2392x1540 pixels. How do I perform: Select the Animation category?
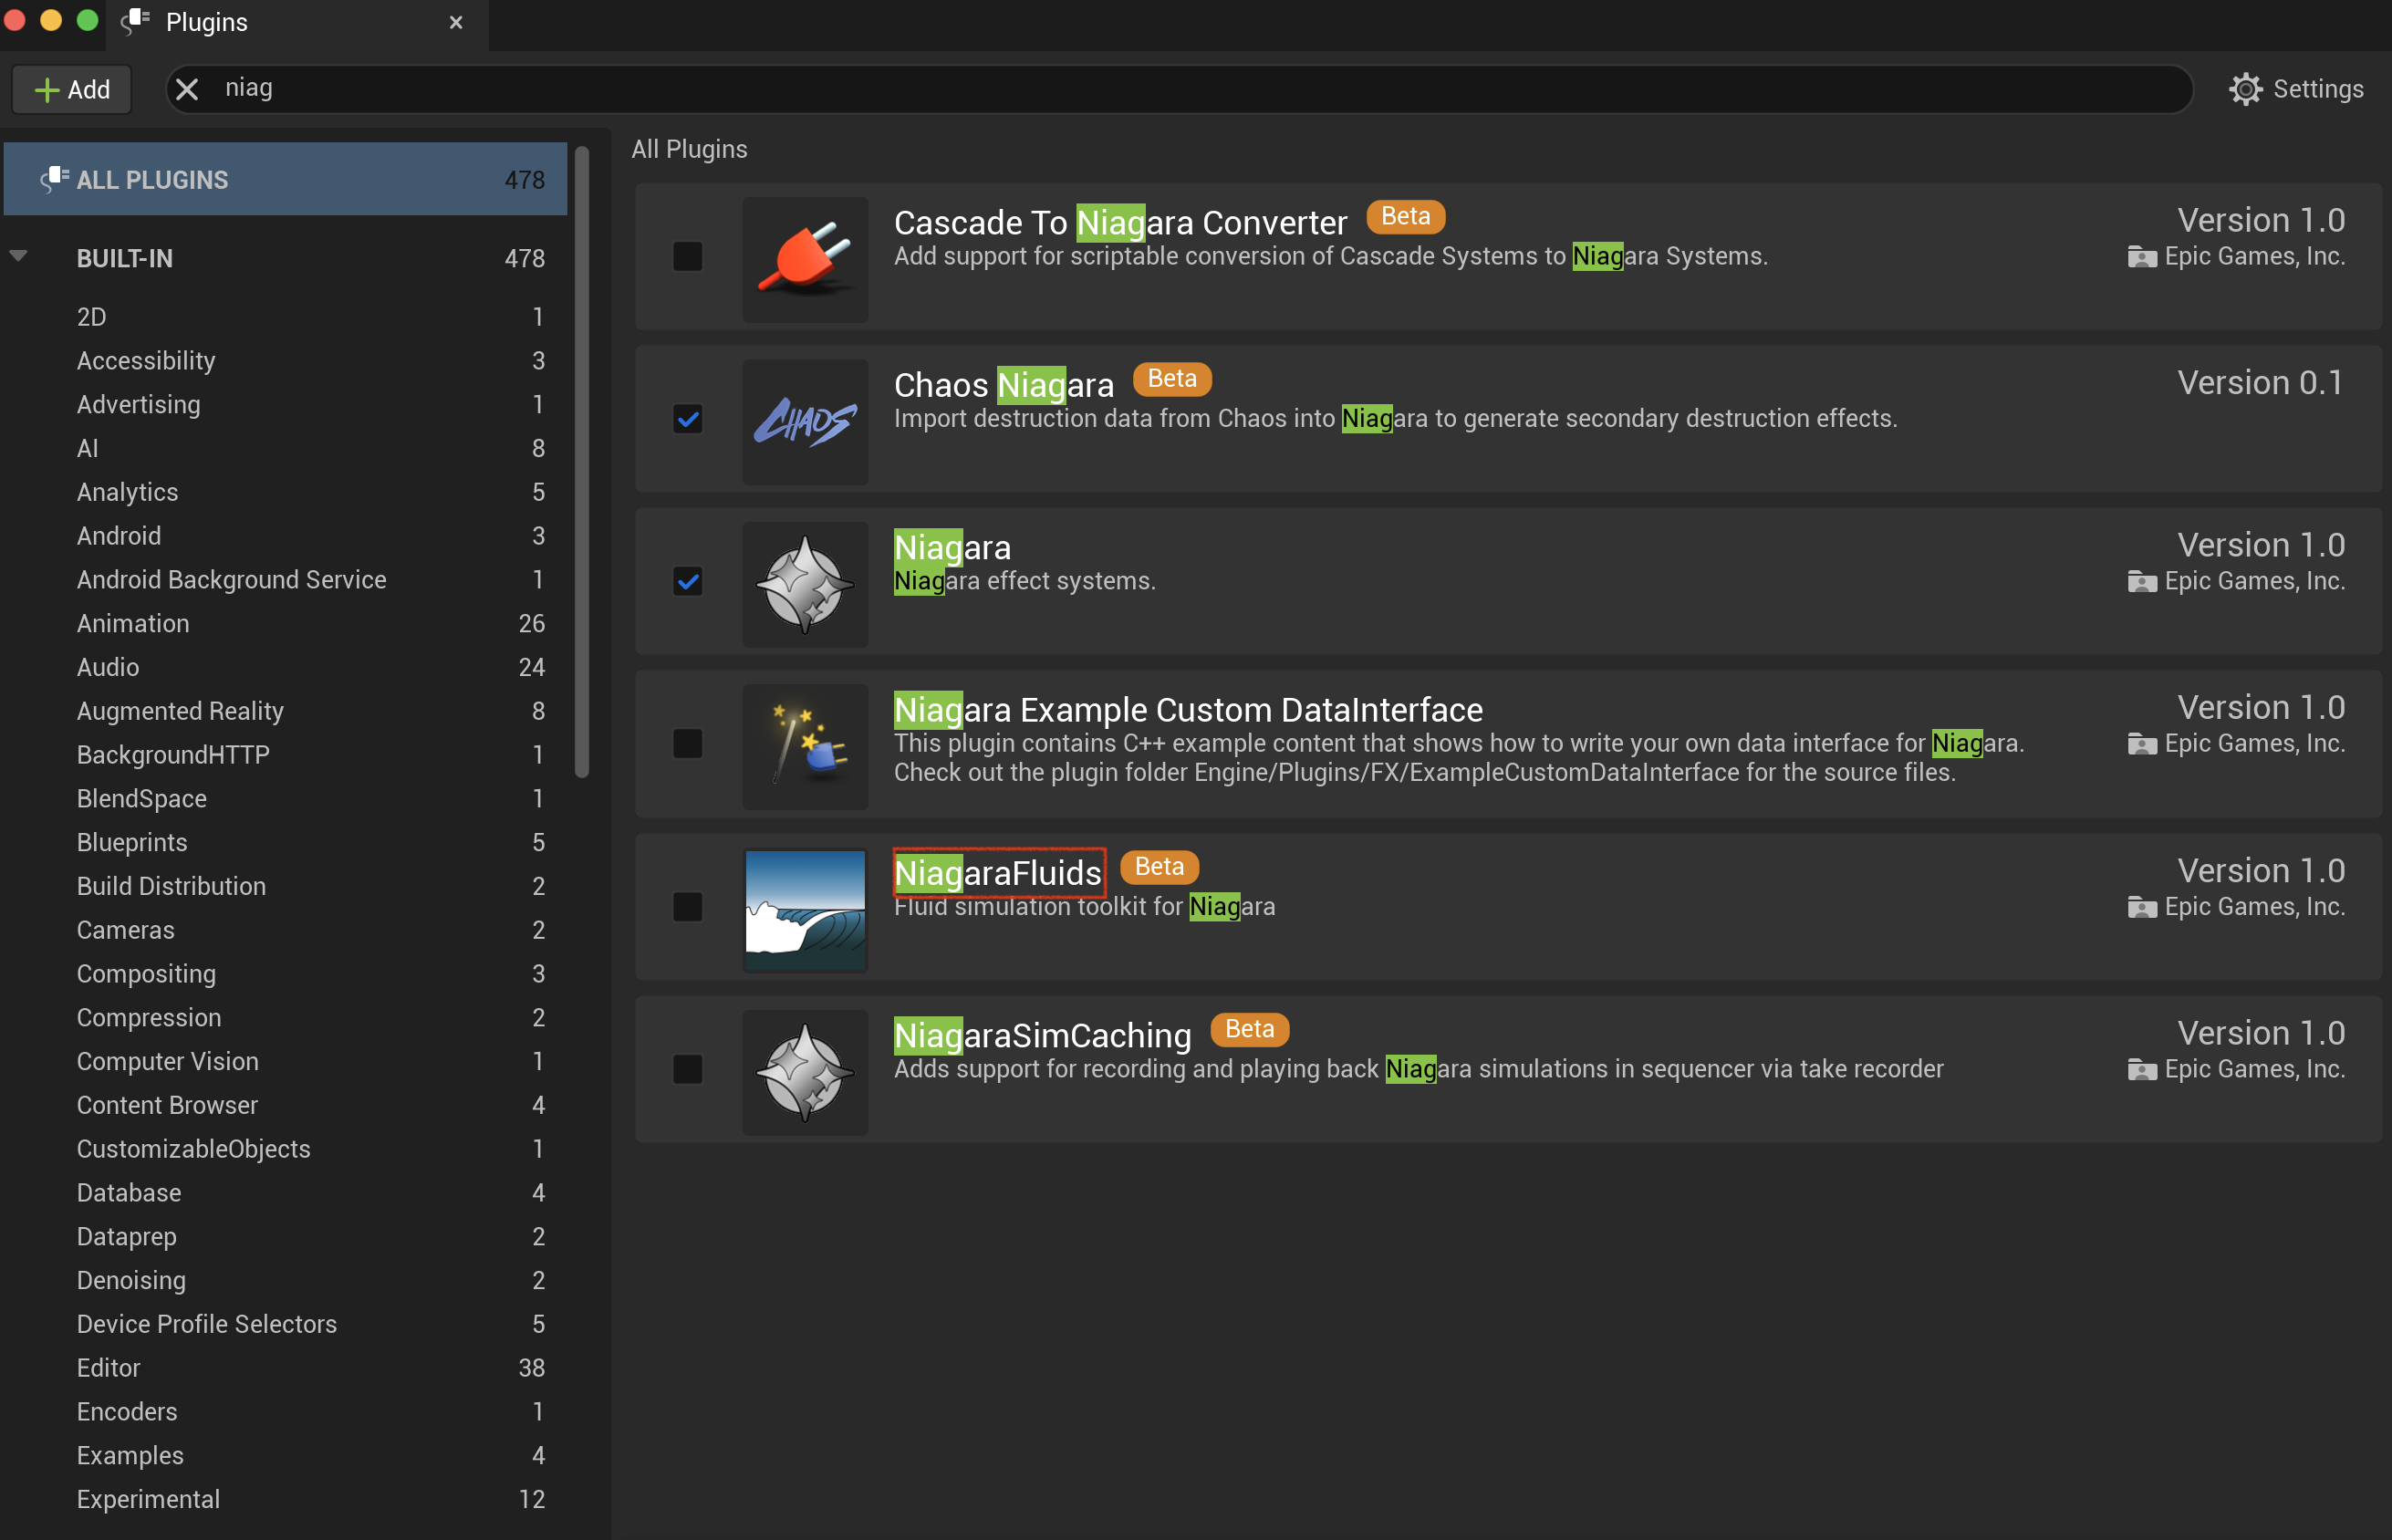pyautogui.click(x=285, y=624)
